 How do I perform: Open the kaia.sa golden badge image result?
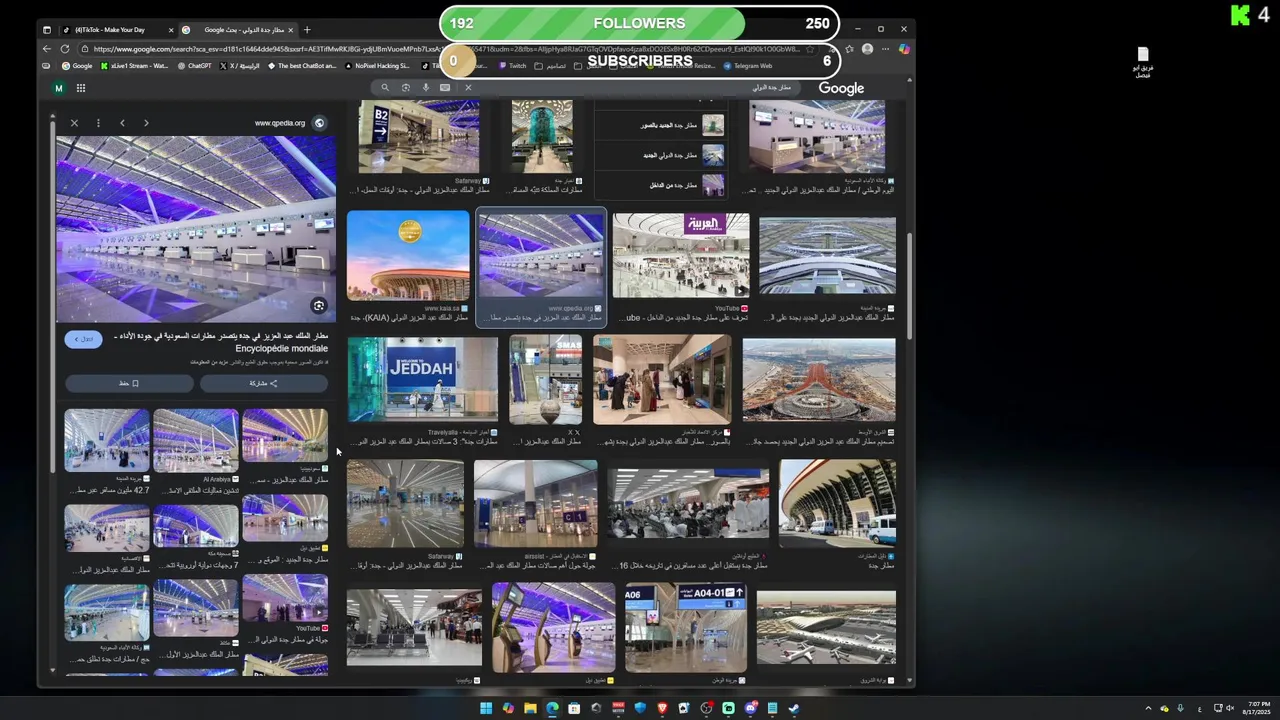408,256
